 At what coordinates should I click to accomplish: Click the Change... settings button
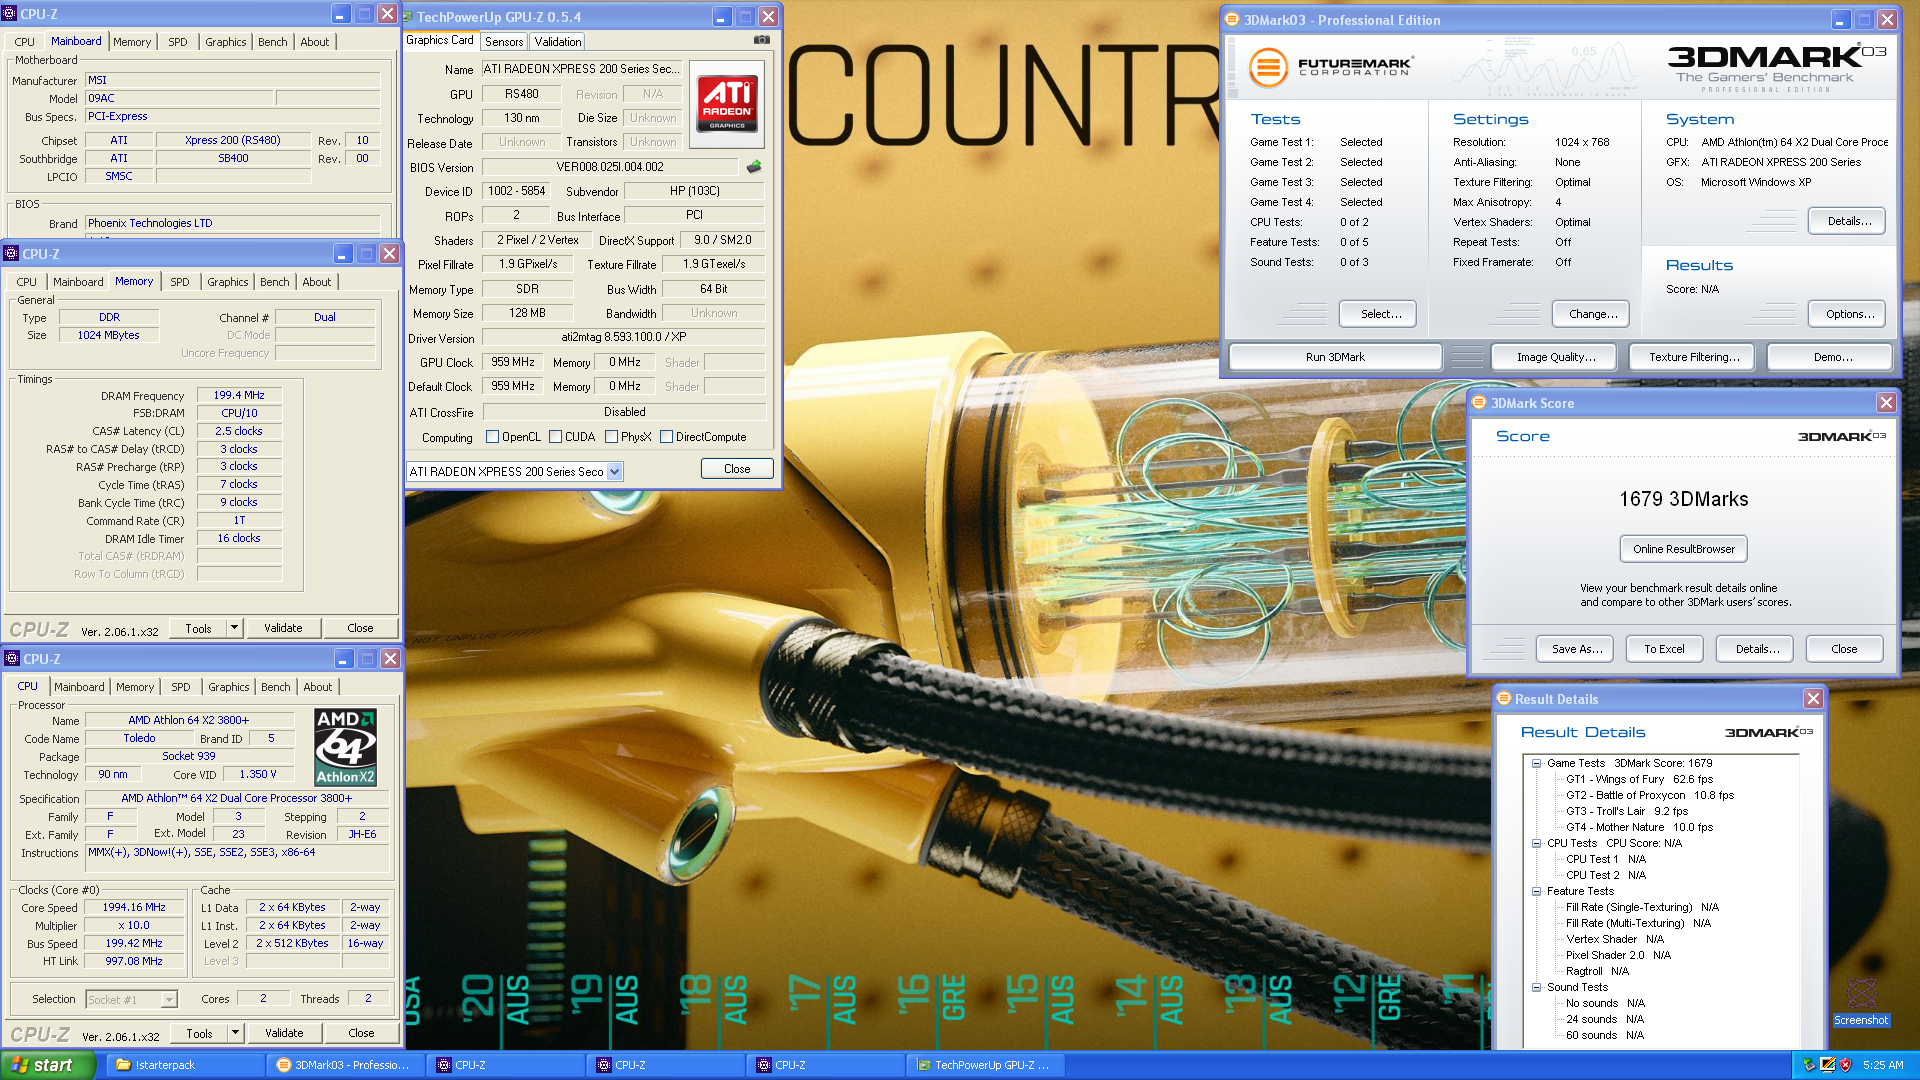[x=1592, y=314]
